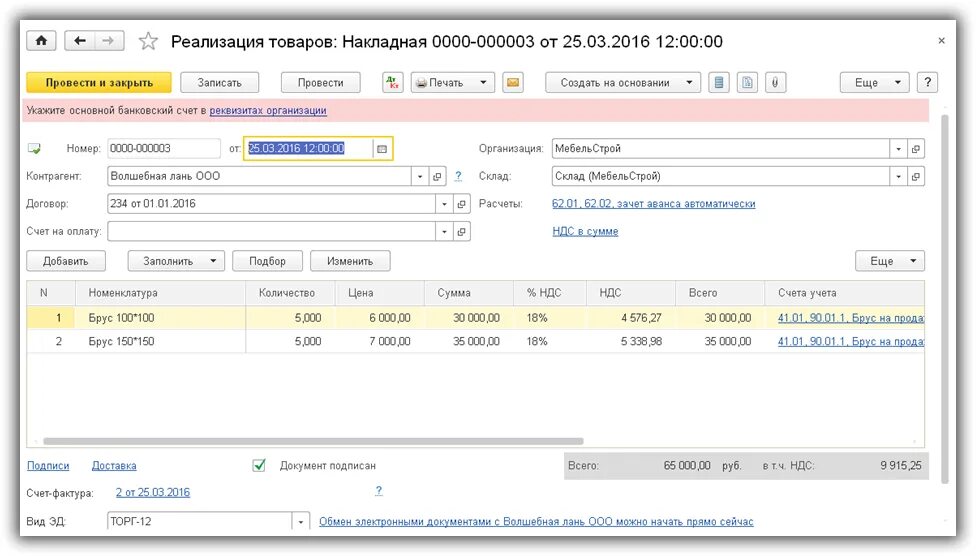
Task: Navigate back with the left arrow
Action: [x=80, y=41]
